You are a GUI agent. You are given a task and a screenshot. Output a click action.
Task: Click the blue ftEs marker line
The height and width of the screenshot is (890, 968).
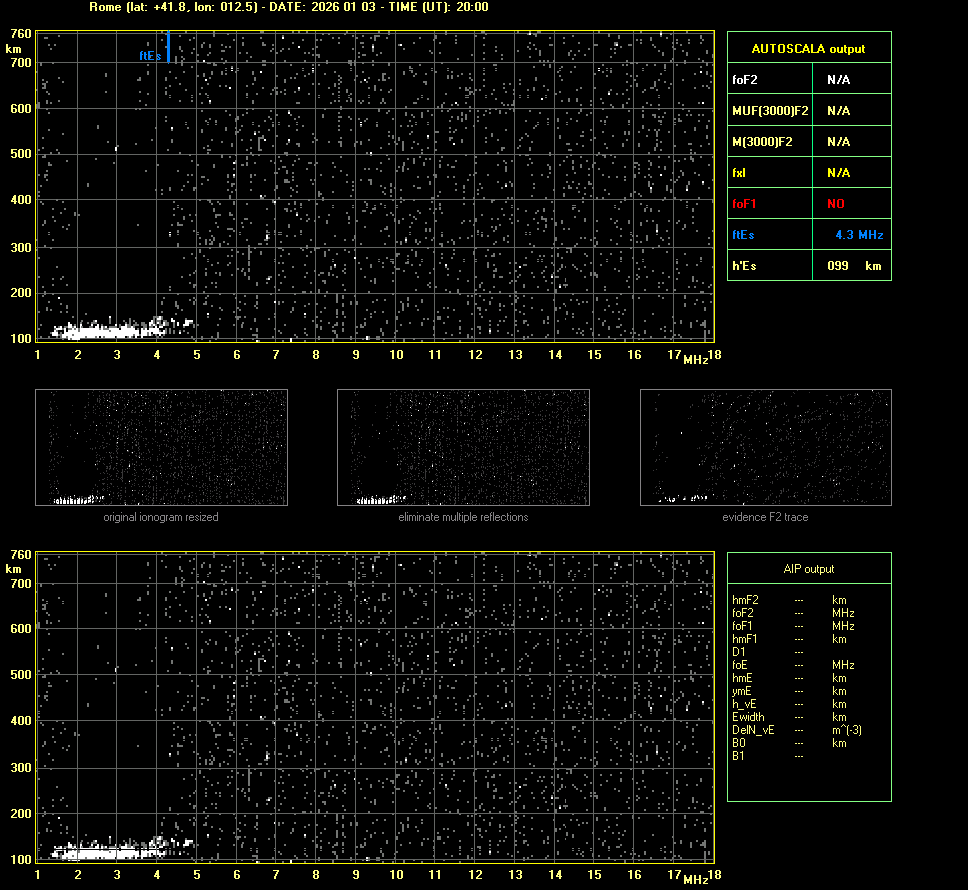click(169, 46)
